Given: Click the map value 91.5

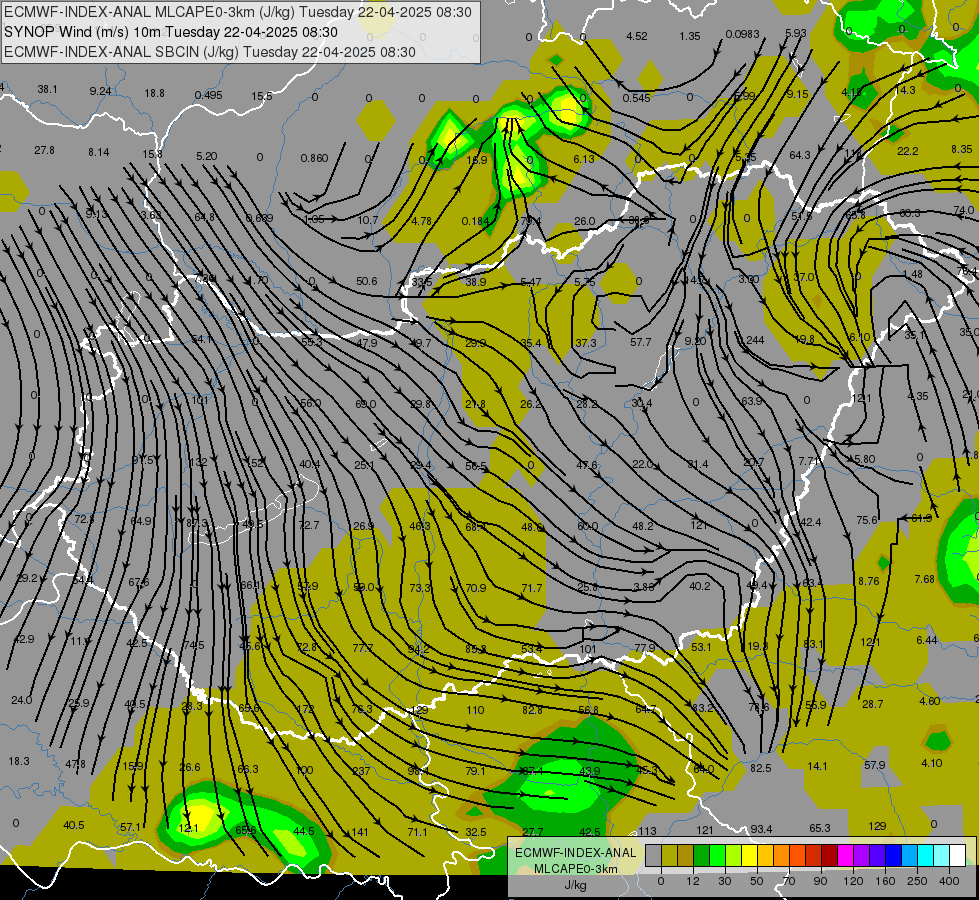Looking at the screenshot, I should click(142, 460).
